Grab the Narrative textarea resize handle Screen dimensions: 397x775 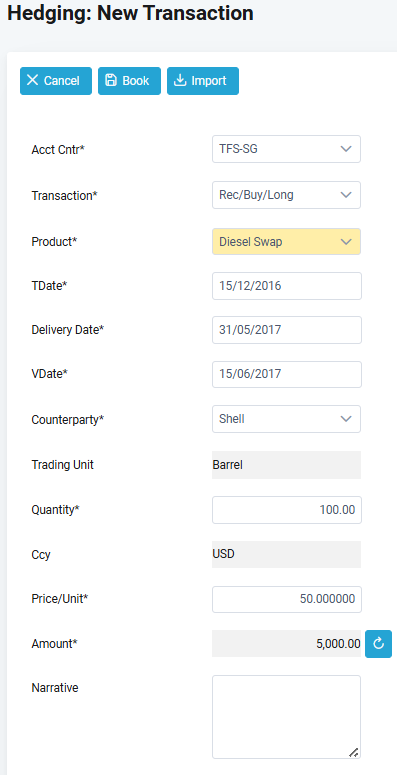[x=353, y=752]
